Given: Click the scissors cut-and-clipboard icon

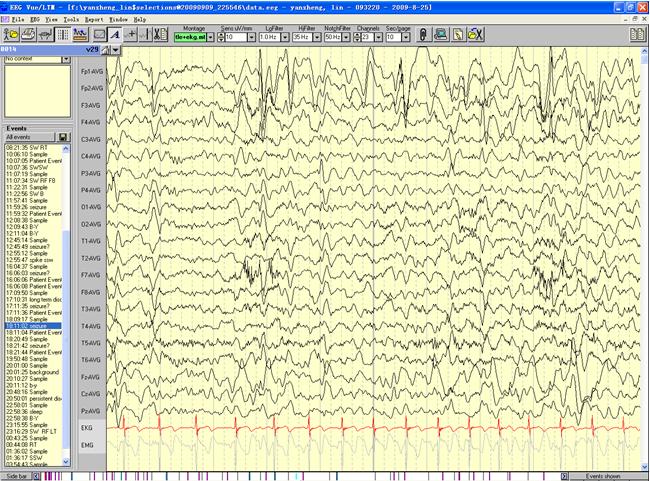Looking at the screenshot, I should point(160,35).
